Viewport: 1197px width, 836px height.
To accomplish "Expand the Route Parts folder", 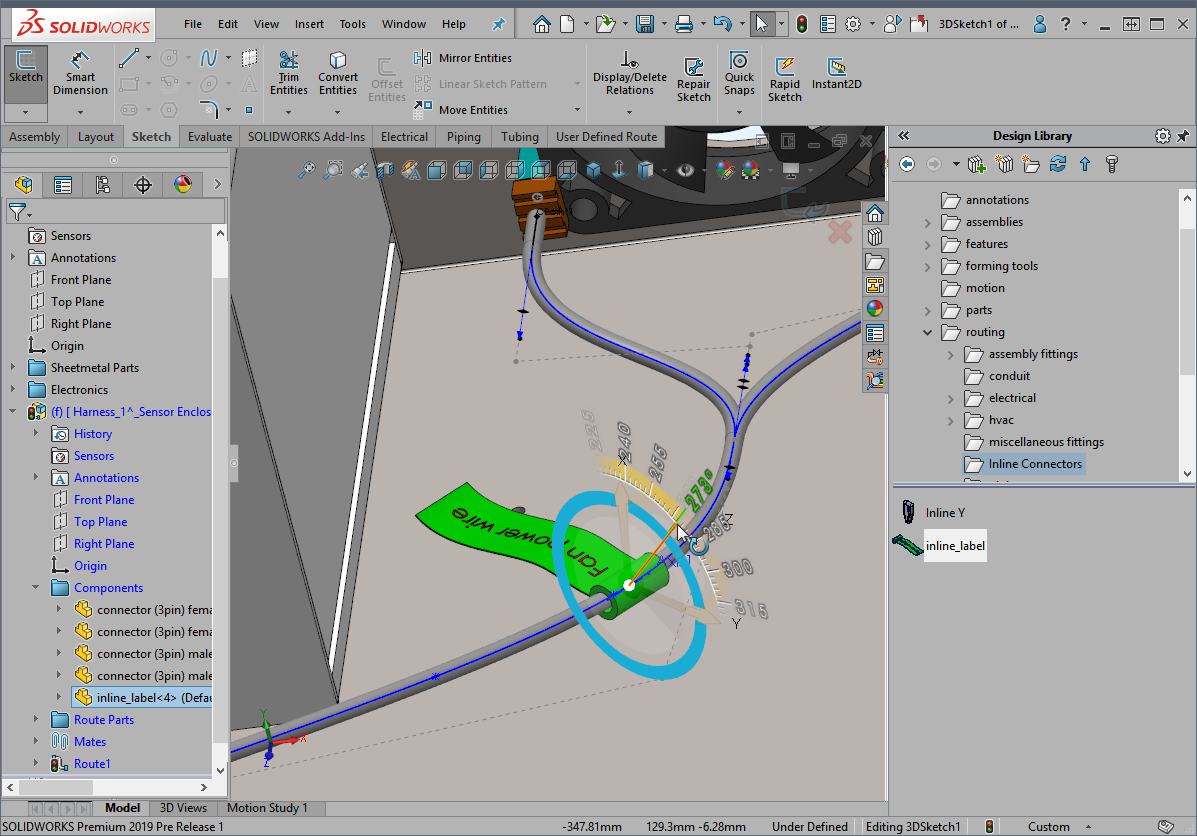I will (x=36, y=719).
